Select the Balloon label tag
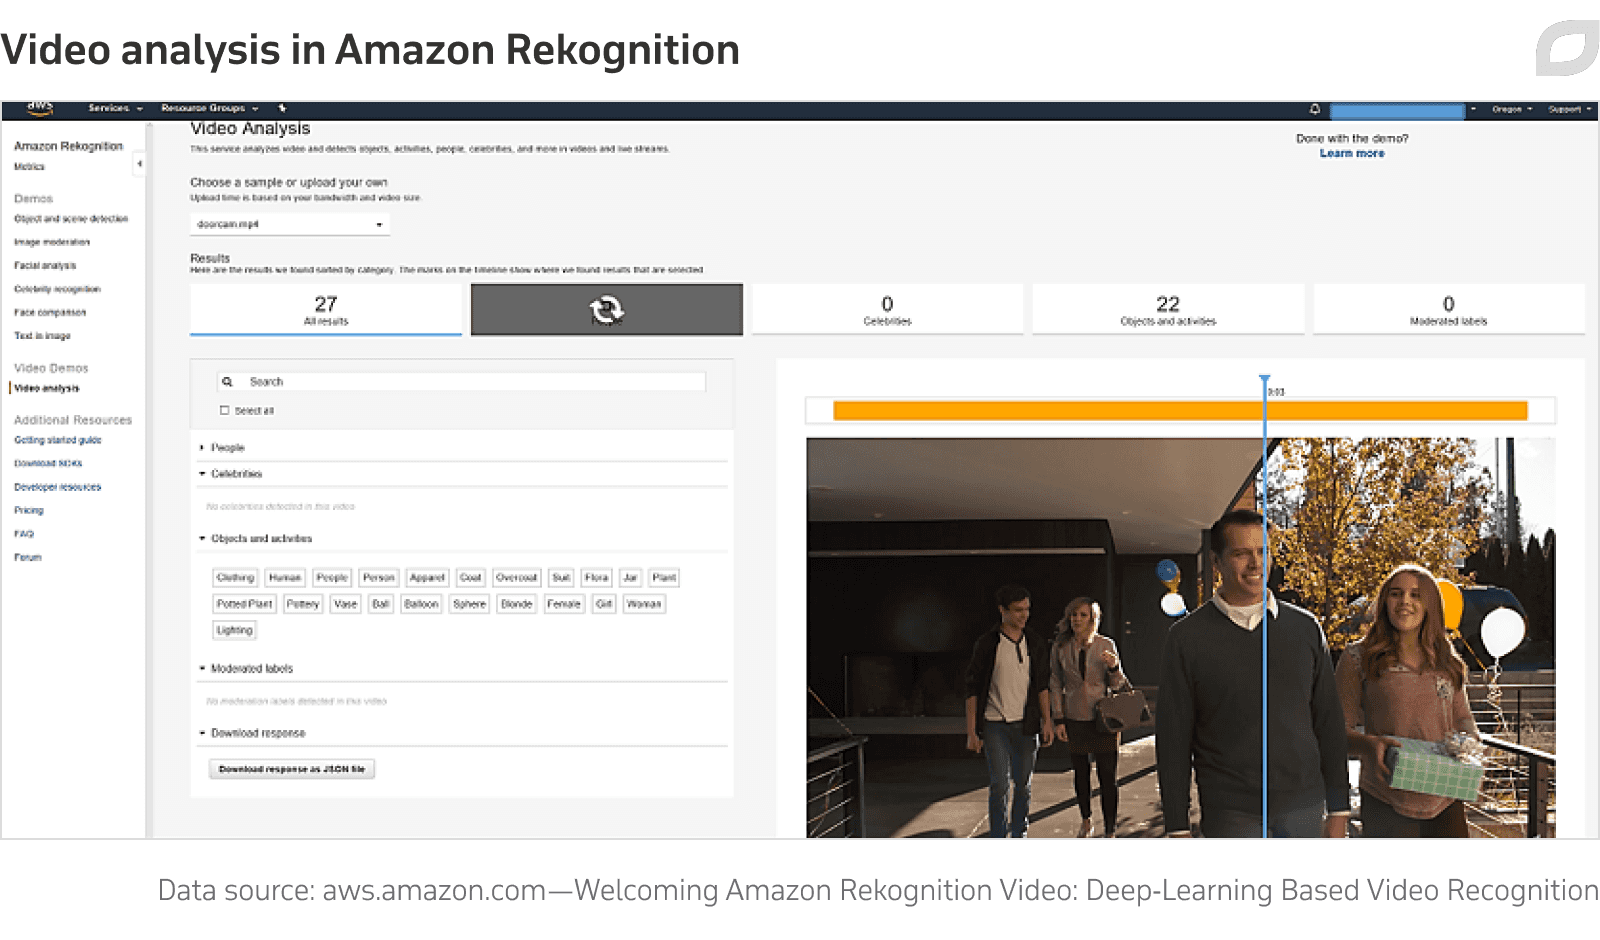1600x940 pixels. point(422,604)
